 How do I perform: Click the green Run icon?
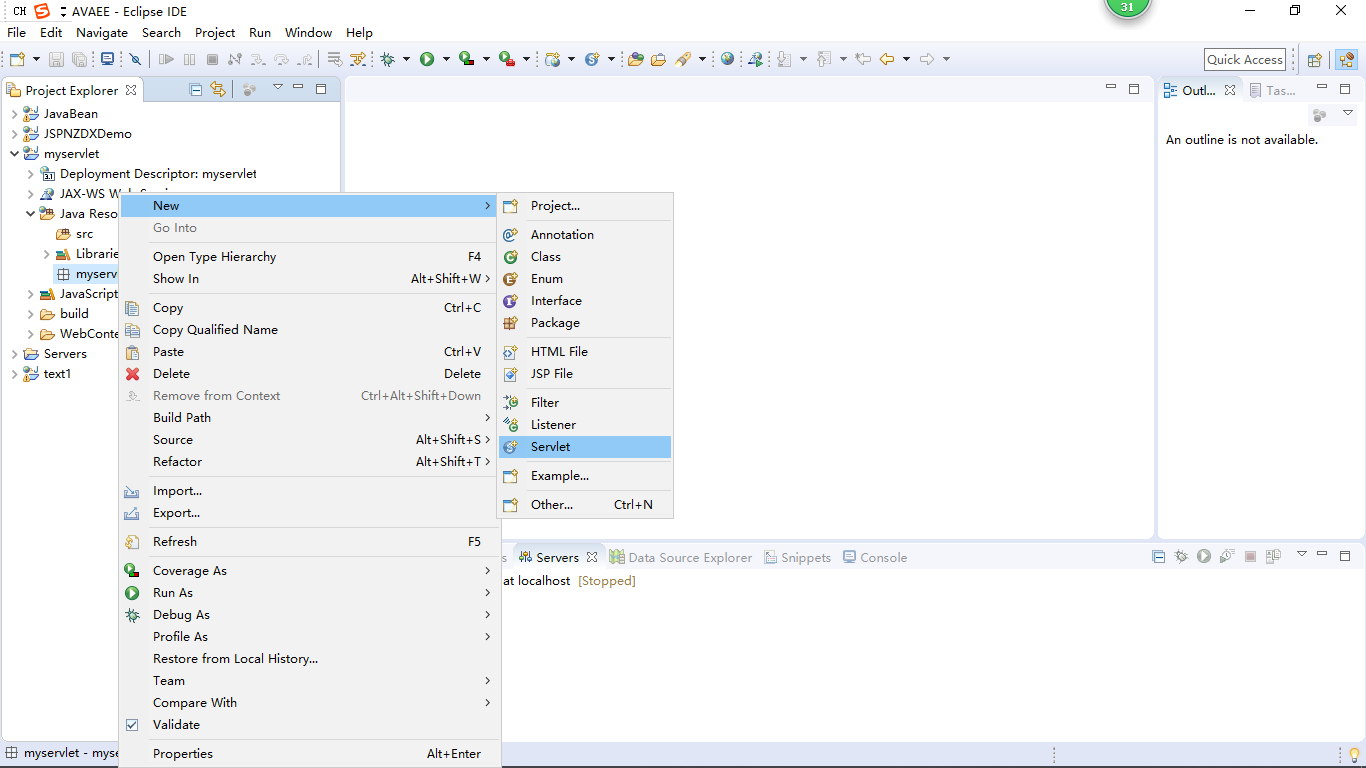[427, 59]
